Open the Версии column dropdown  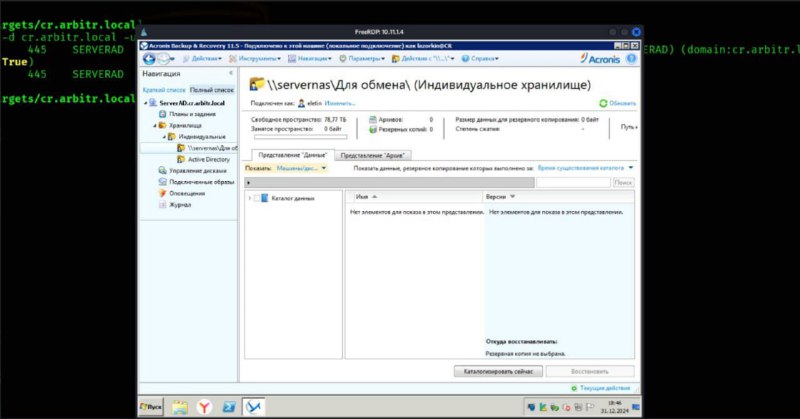[513, 196]
